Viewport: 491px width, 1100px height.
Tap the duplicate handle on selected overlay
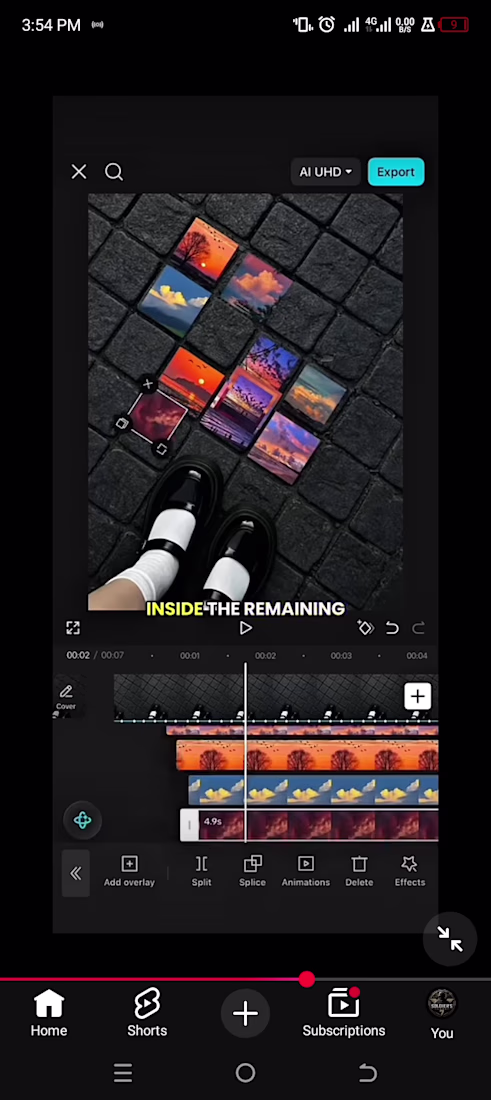pyautogui.click(x=122, y=424)
